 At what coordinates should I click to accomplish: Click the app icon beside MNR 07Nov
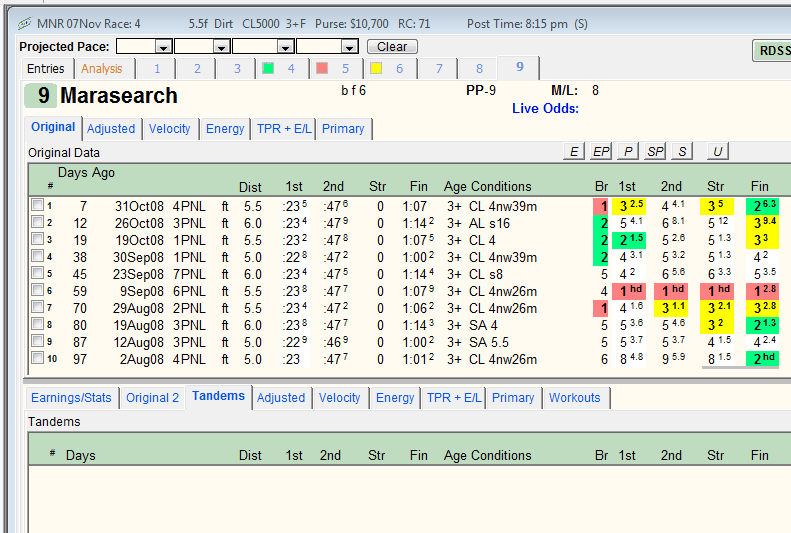point(25,24)
